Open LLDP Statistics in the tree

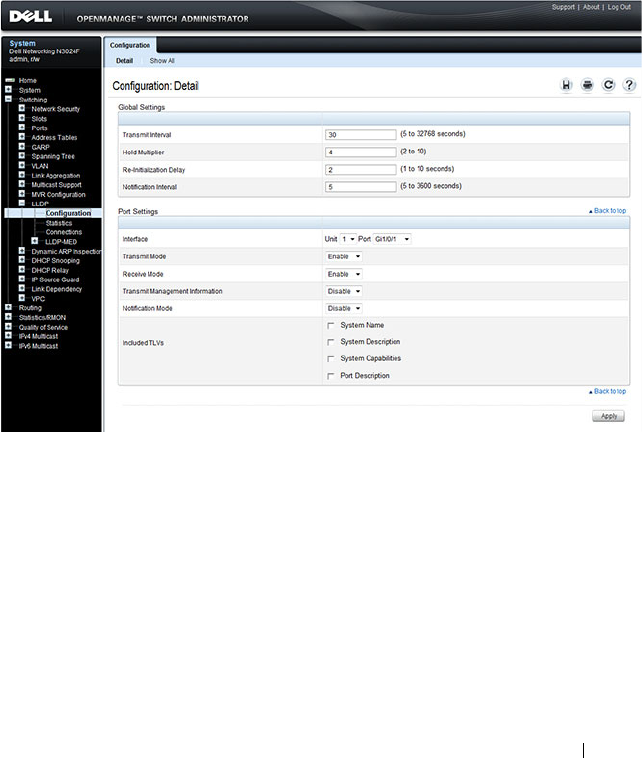[59, 223]
